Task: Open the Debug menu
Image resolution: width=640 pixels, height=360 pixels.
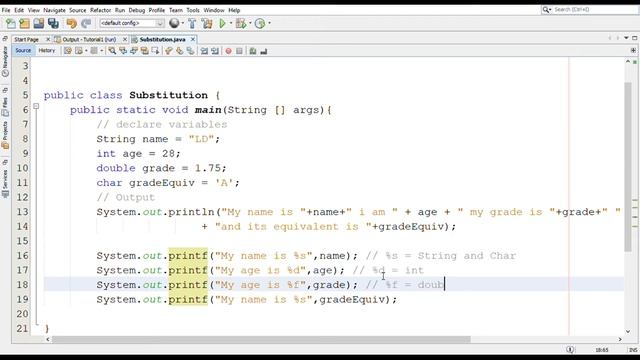Action: tap(137, 10)
